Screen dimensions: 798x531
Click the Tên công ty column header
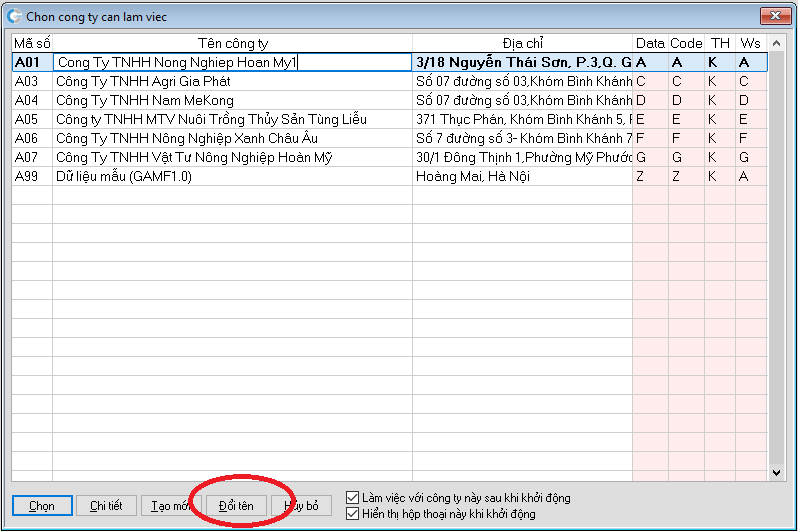pos(233,43)
